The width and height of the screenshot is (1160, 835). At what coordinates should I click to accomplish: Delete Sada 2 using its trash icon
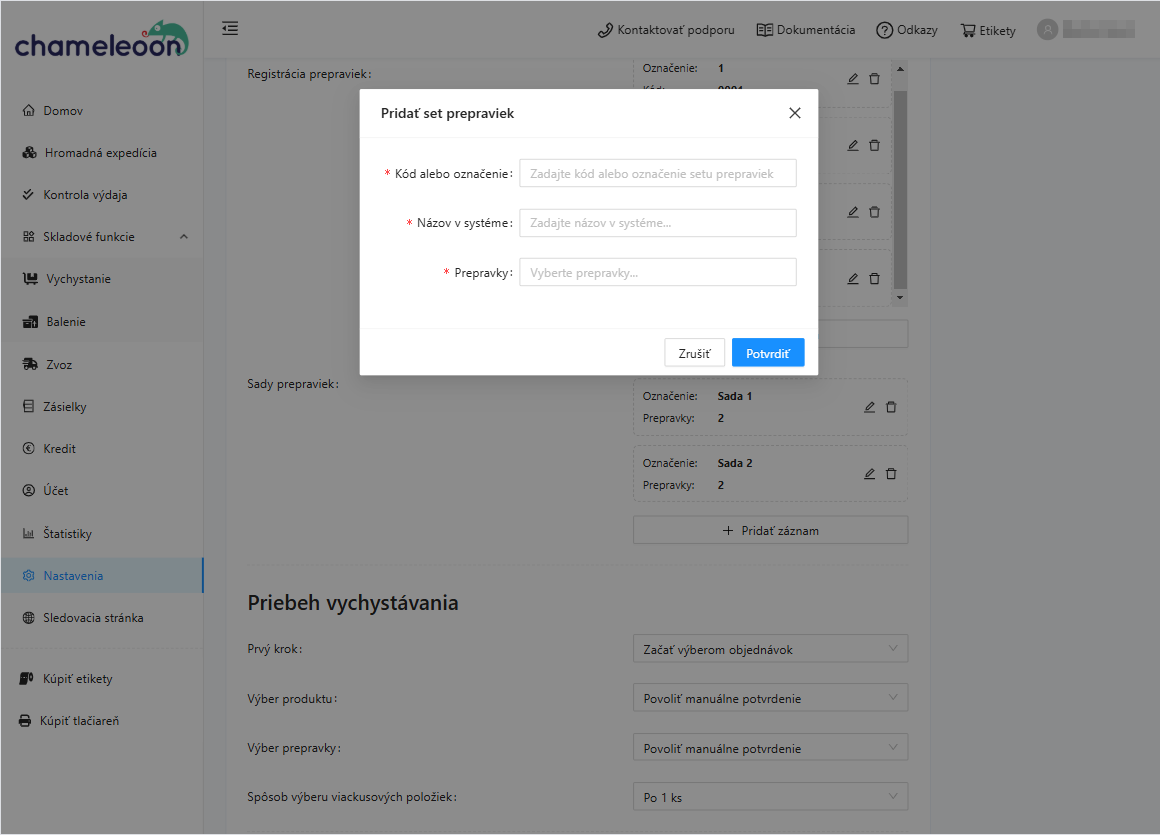click(x=891, y=474)
